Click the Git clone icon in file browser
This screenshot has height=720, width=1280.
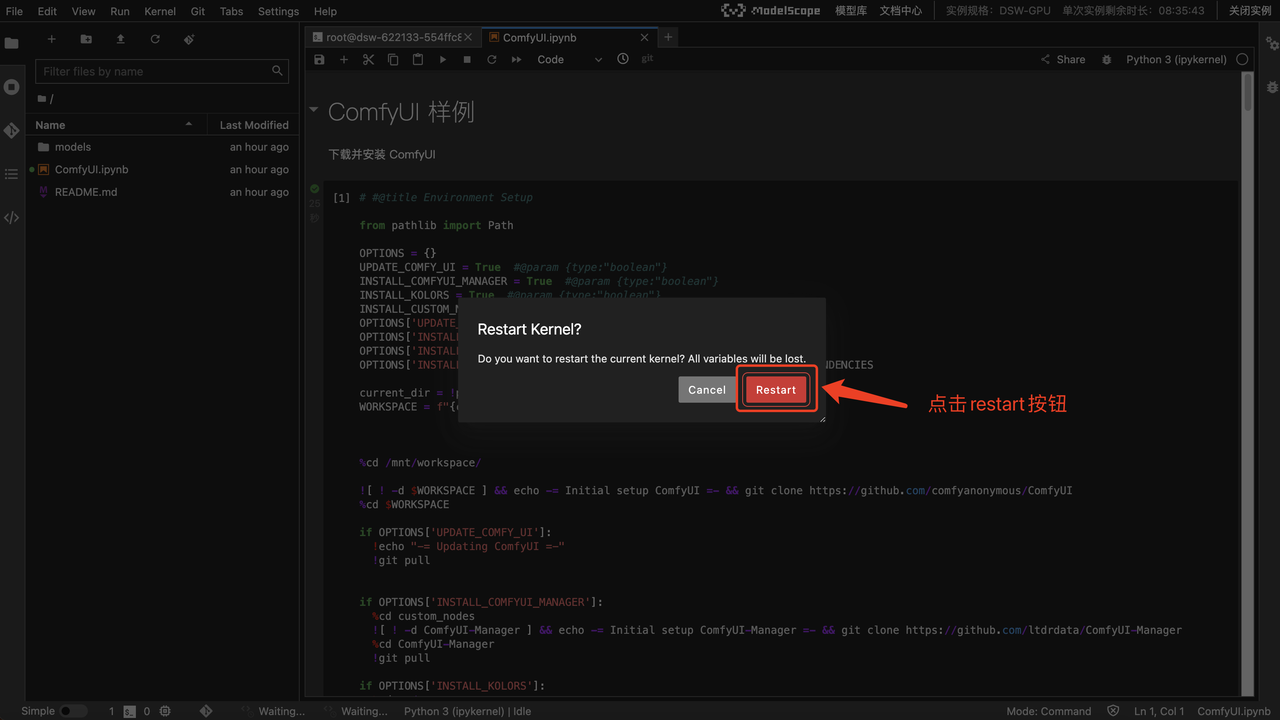tap(189, 39)
